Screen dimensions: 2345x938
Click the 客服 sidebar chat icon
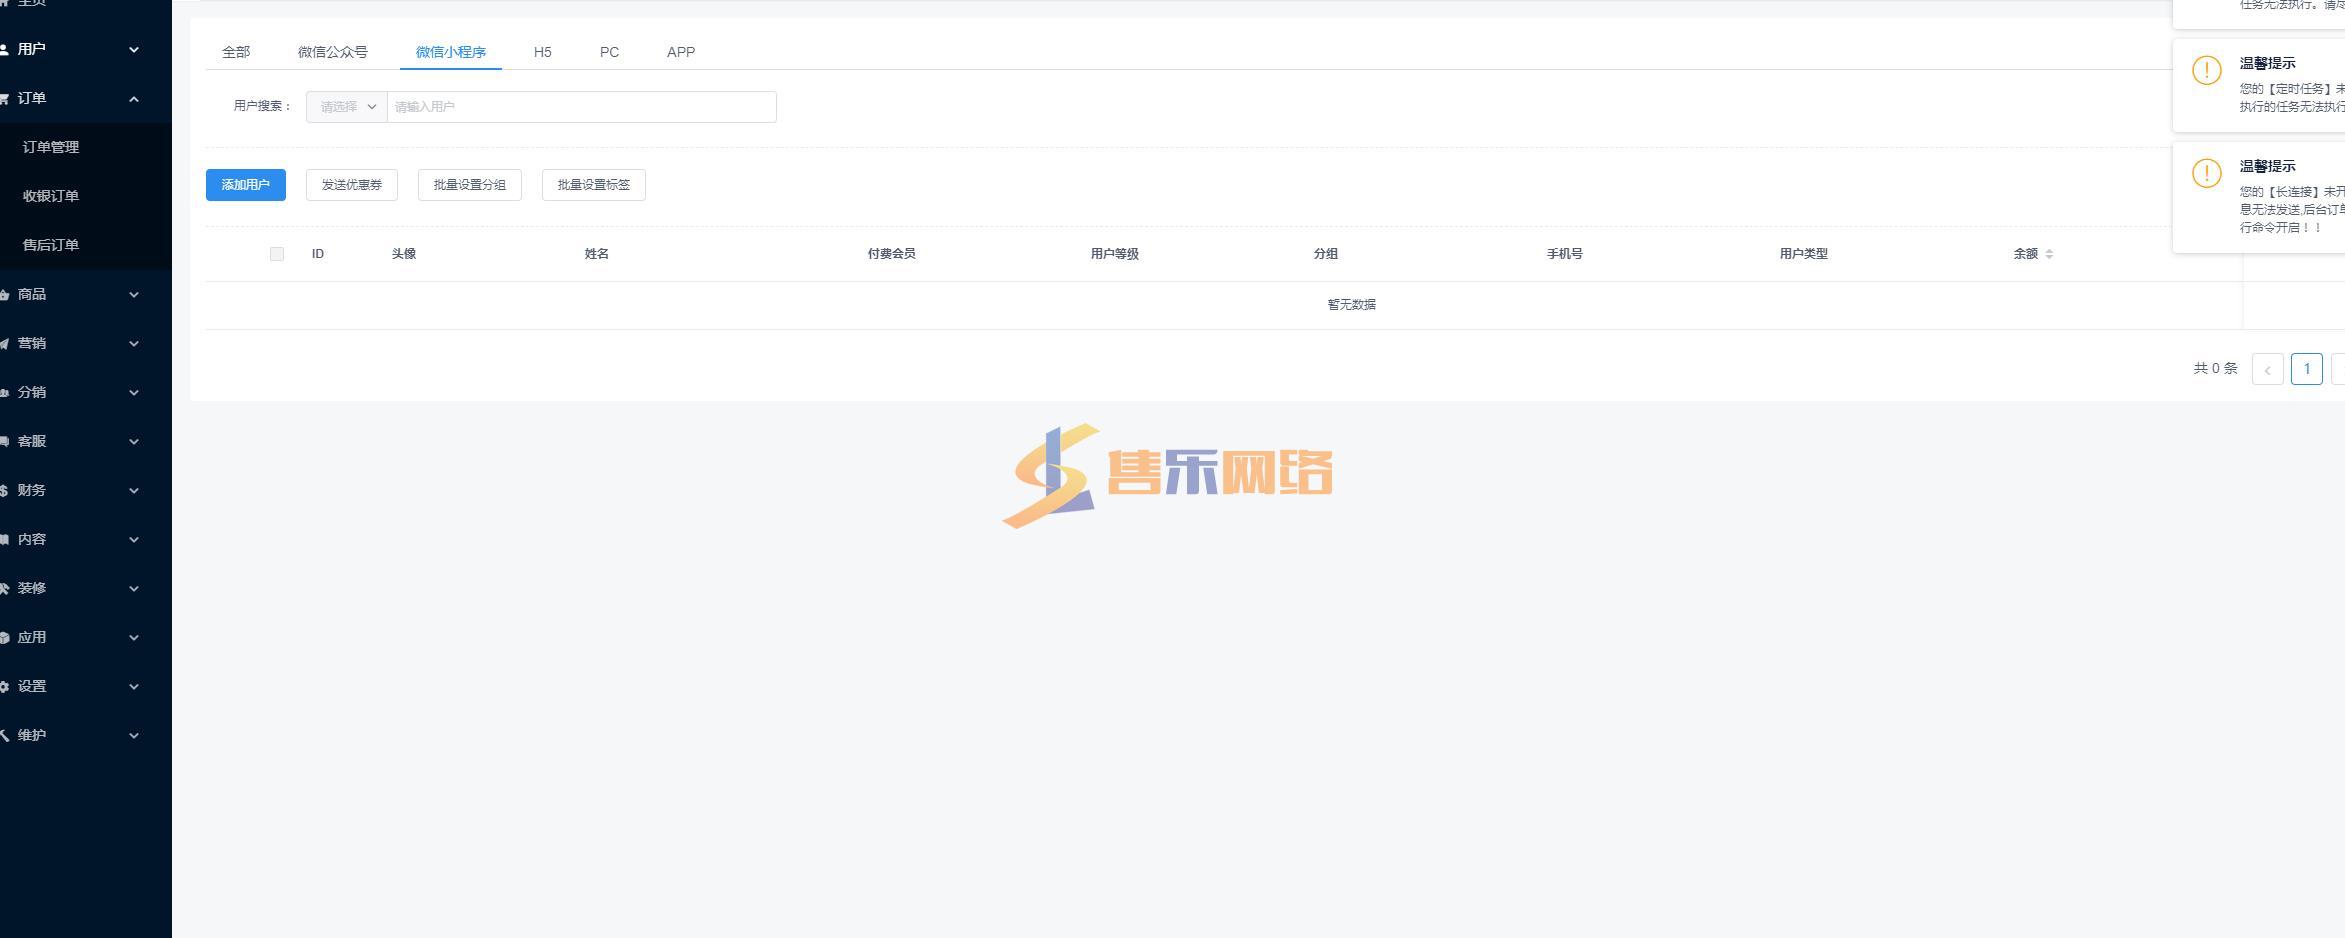point(4,441)
